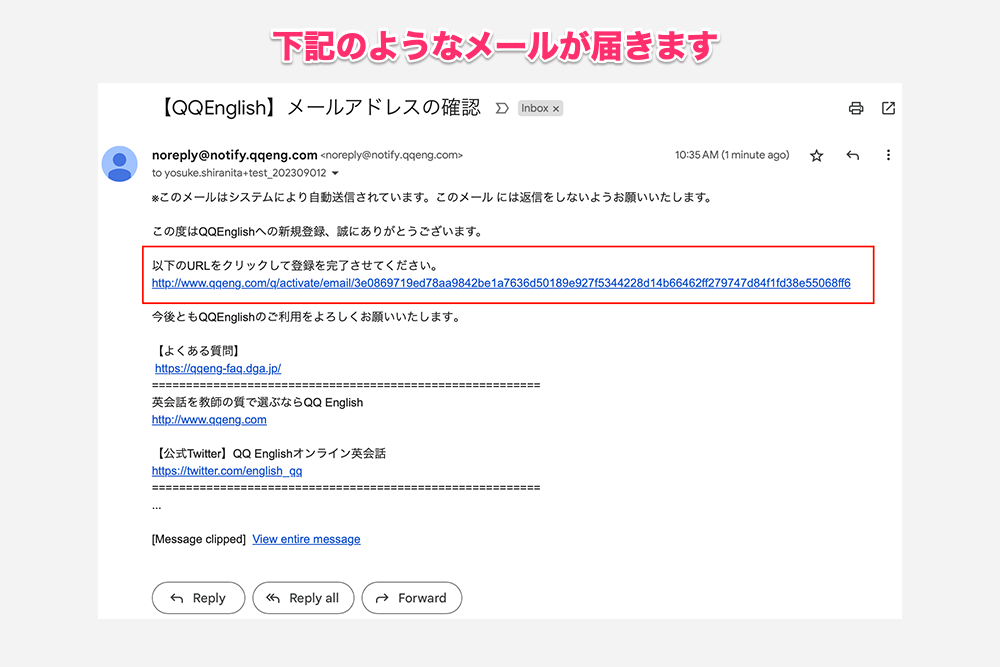
Task: Click the line 英会話を教師の質で選ぶならQQ English
Action: pyautogui.click(x=258, y=402)
